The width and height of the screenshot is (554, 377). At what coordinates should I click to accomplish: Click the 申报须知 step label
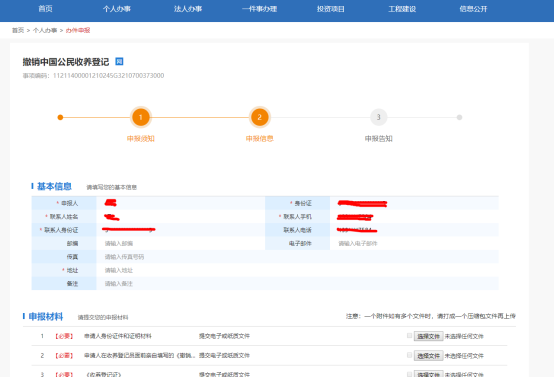[x=141, y=139]
